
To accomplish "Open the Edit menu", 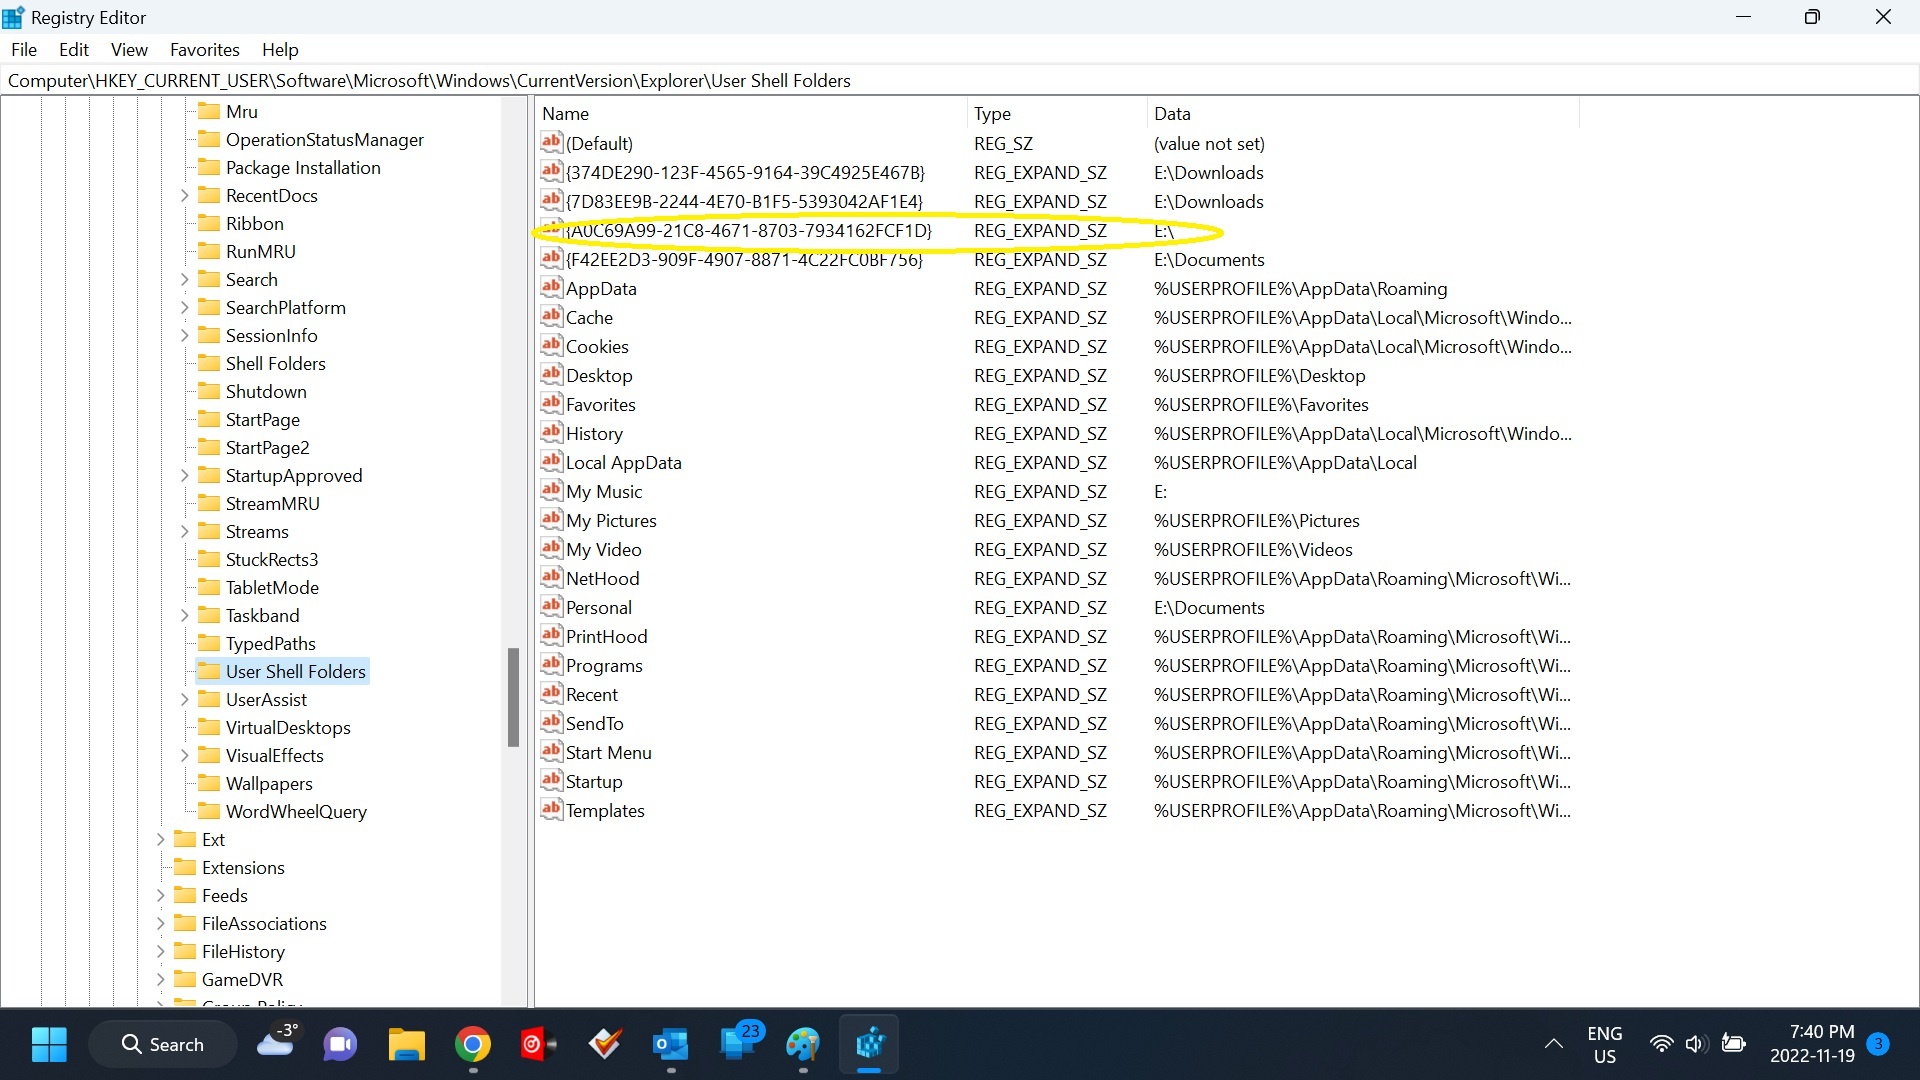I will click(73, 50).
